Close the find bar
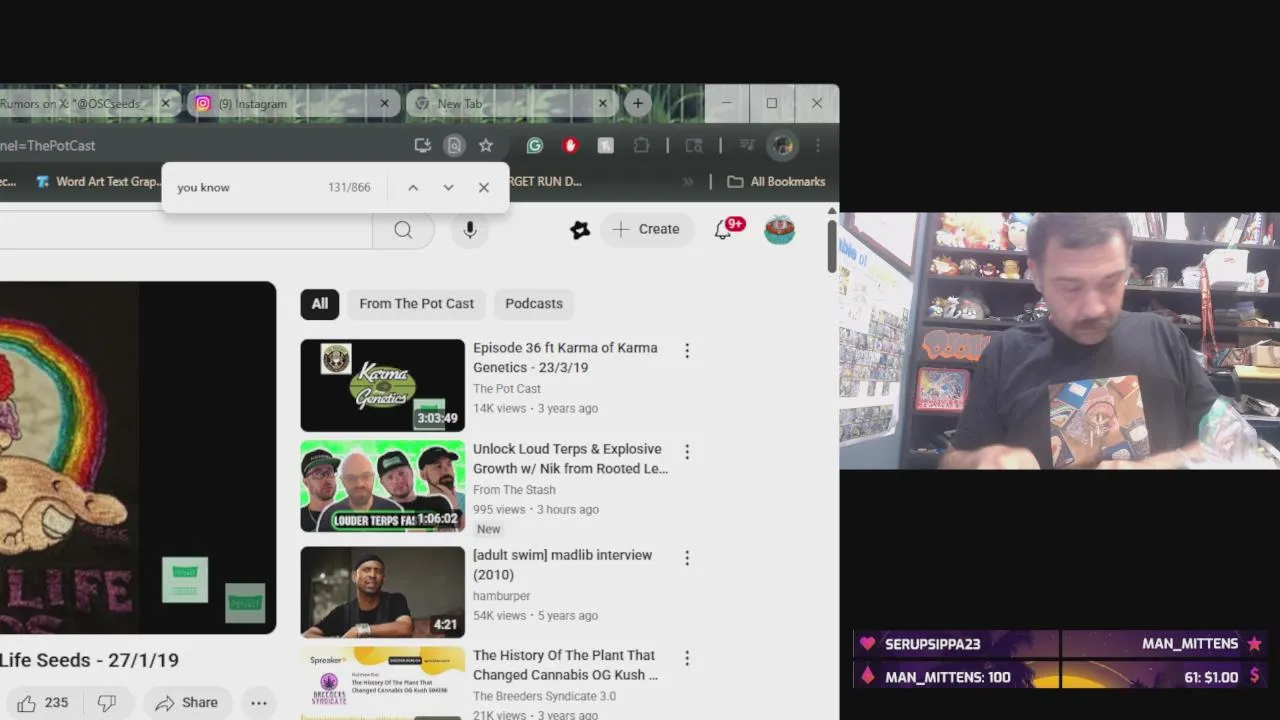1280x720 pixels. (484, 188)
